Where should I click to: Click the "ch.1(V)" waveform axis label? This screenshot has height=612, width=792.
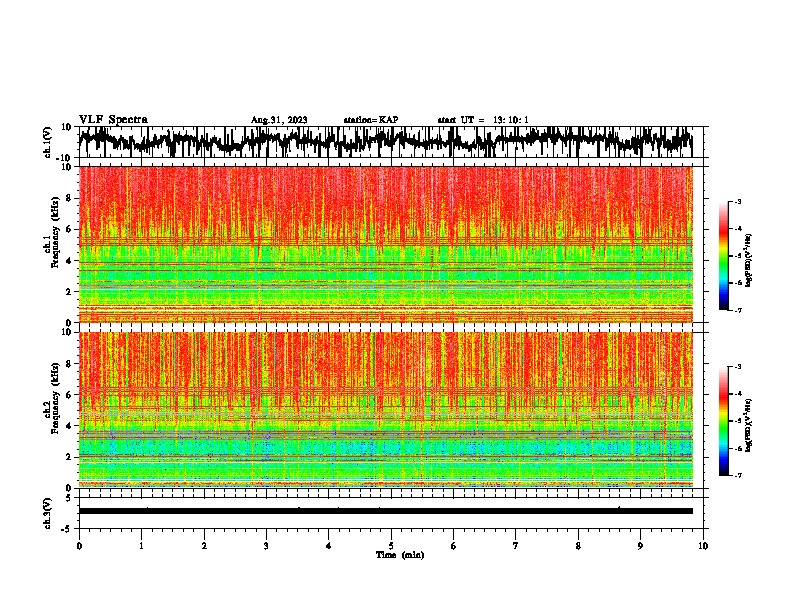pos(48,142)
